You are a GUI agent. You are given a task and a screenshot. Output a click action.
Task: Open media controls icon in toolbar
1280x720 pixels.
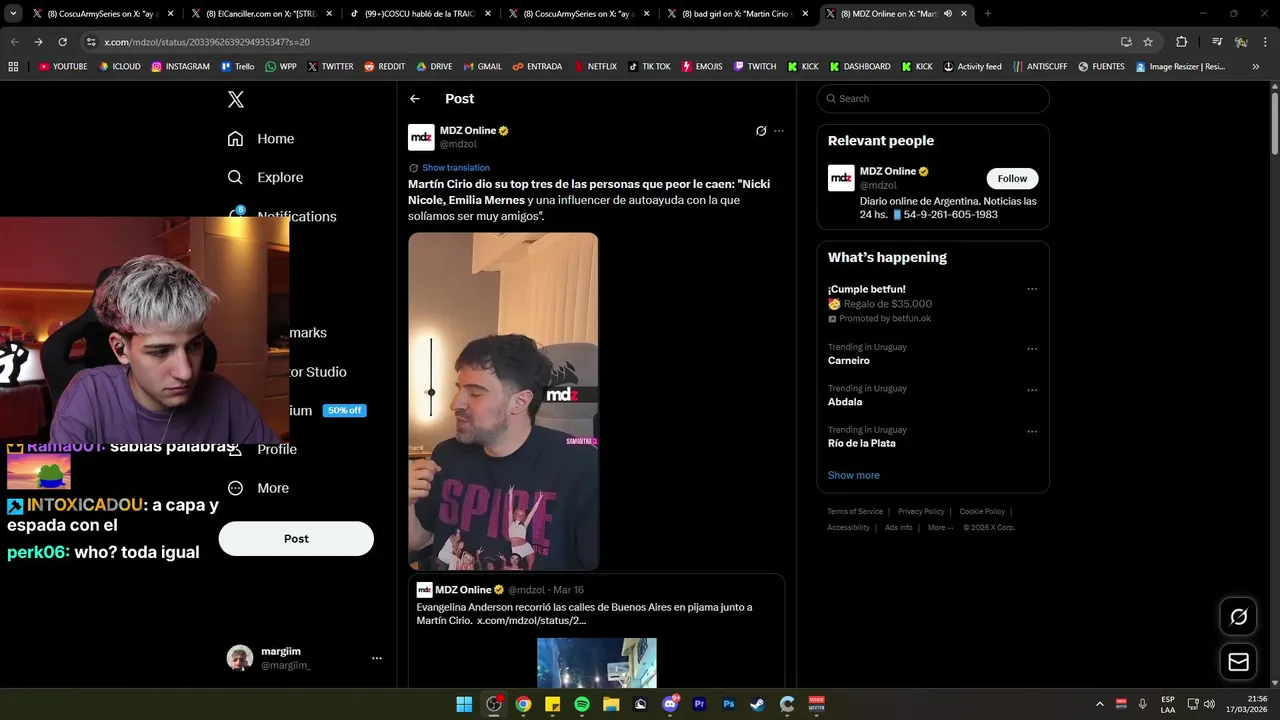tap(1217, 42)
